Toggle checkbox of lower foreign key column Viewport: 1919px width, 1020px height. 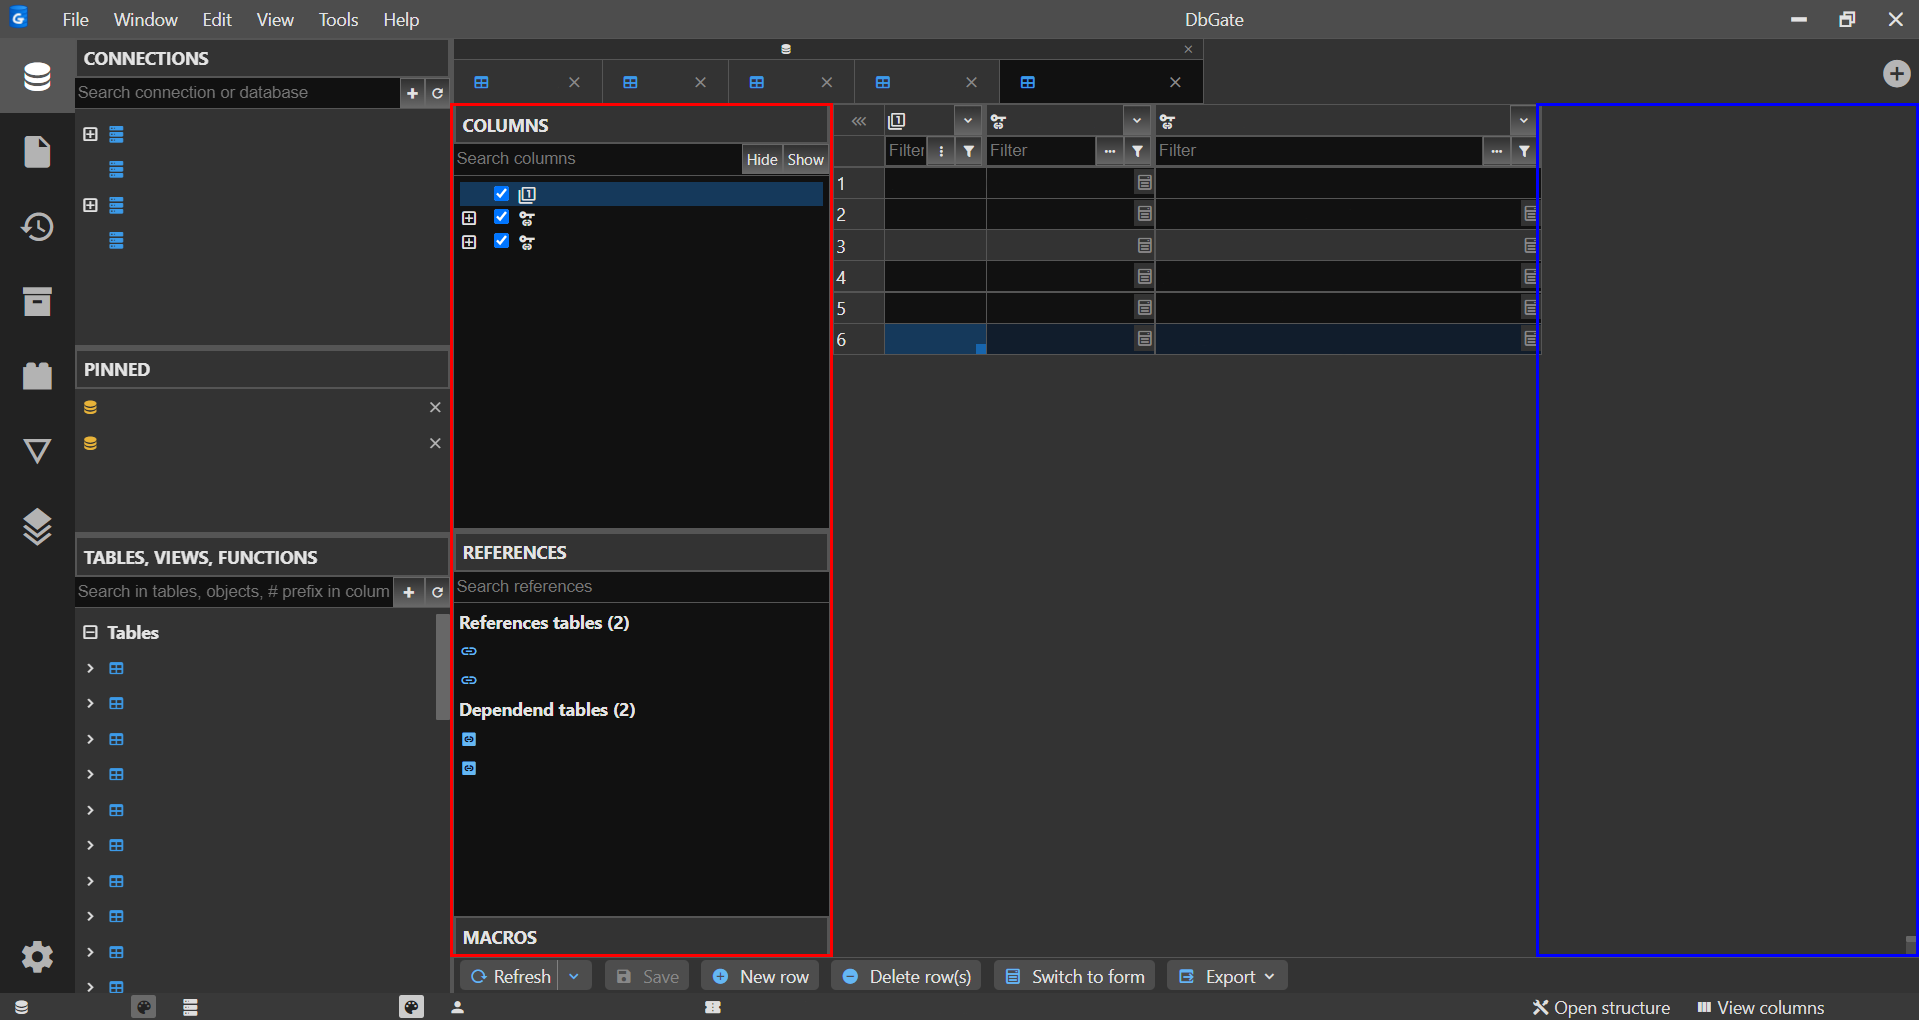click(x=502, y=241)
